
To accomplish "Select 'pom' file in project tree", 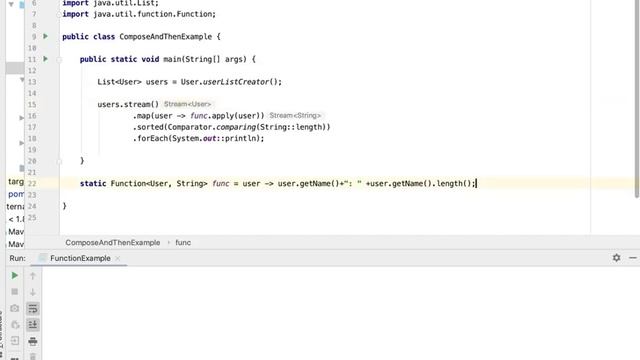I will point(16,194).
